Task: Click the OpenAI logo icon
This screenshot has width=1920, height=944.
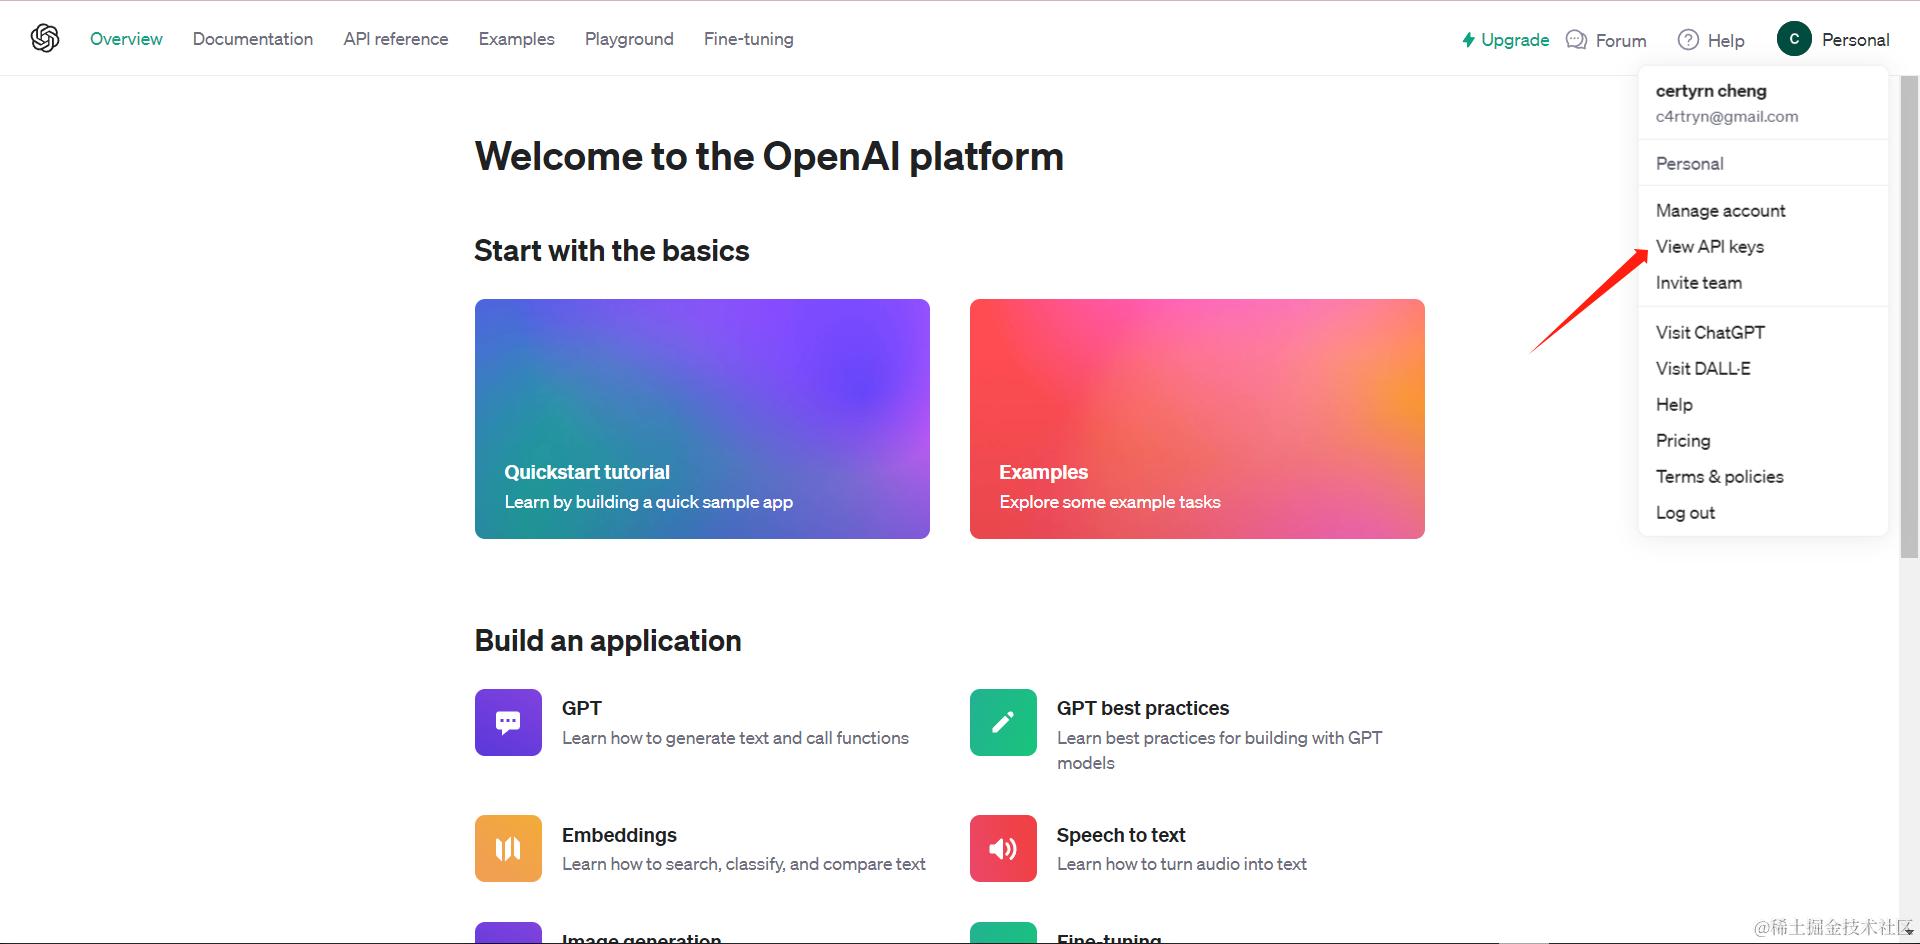Action: (x=45, y=38)
